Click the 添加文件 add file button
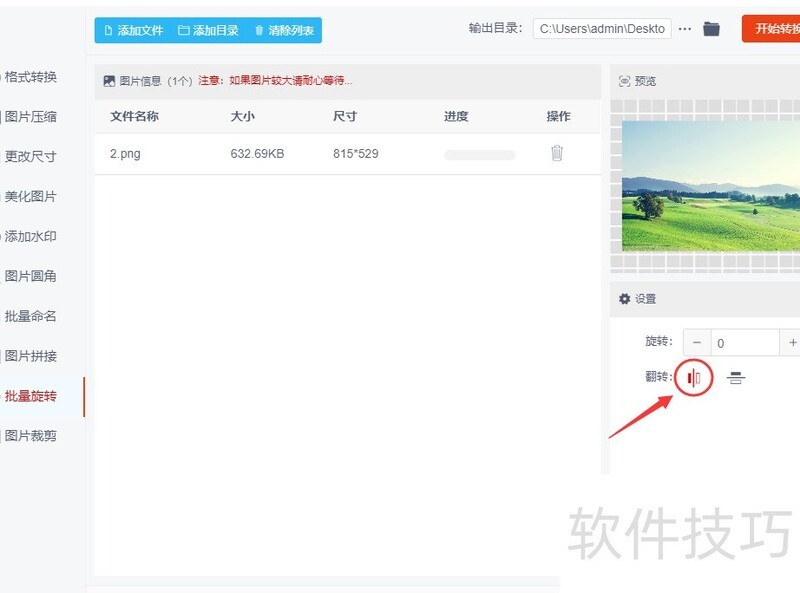The image size is (800, 593). coord(133,30)
